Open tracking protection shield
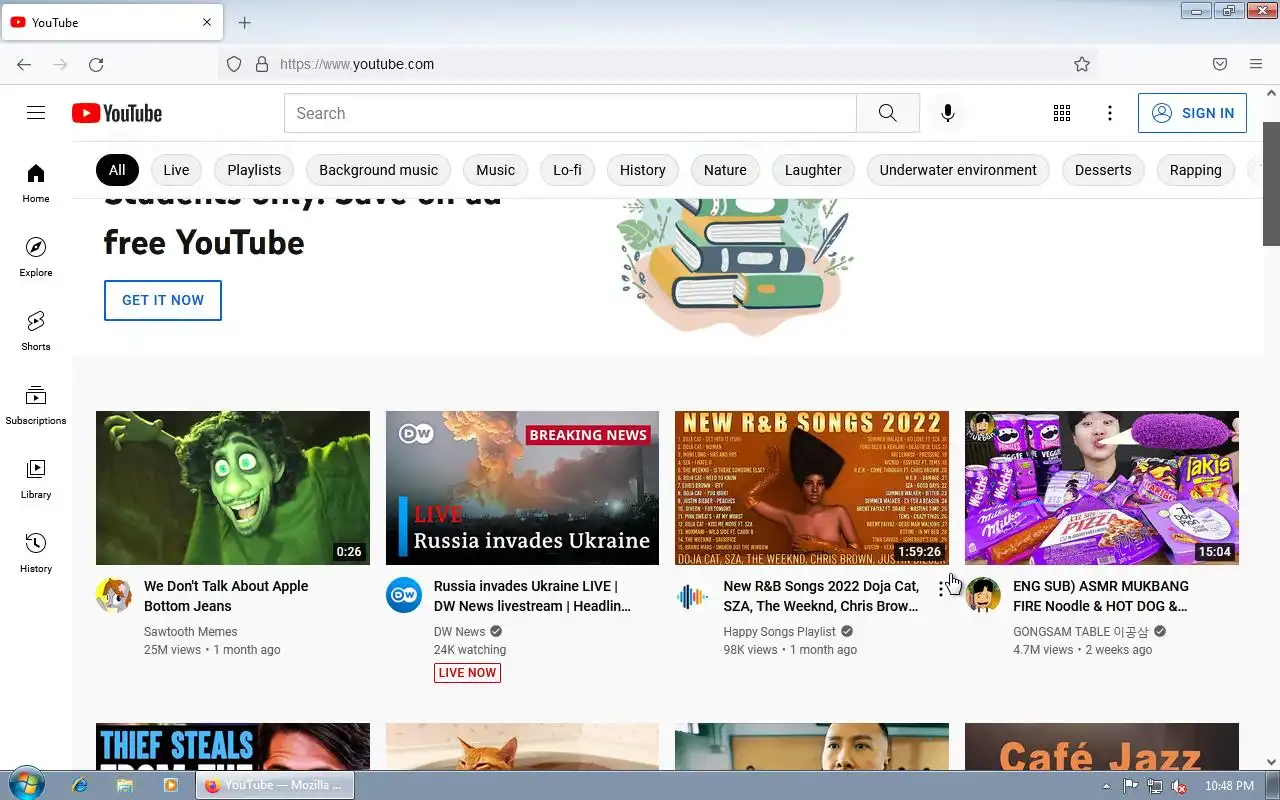The height and width of the screenshot is (800, 1280). (x=234, y=64)
